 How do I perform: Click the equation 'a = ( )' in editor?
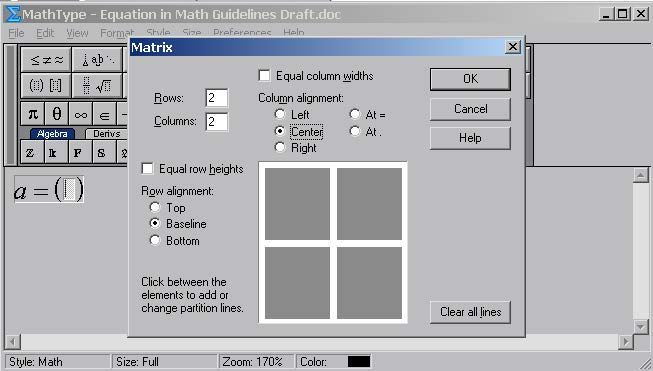click(x=49, y=190)
